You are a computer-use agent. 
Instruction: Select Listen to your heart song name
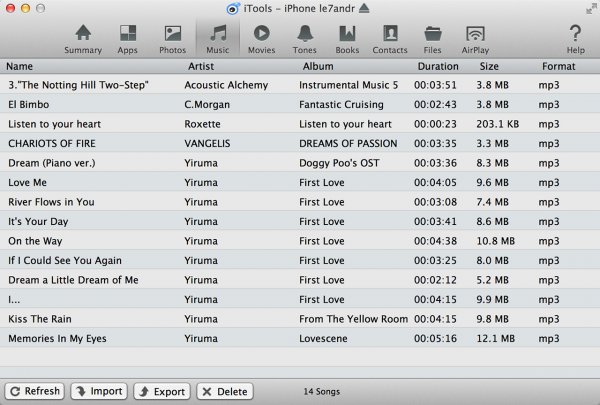tap(55, 124)
